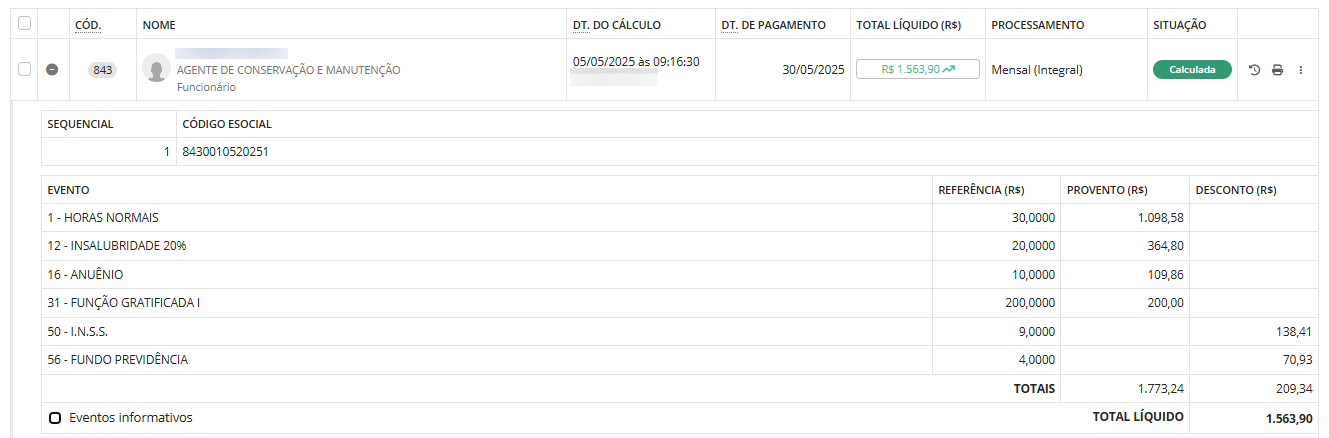Check the row checkbox for employee 843
The height and width of the screenshot is (438, 1329).
[x=25, y=69]
